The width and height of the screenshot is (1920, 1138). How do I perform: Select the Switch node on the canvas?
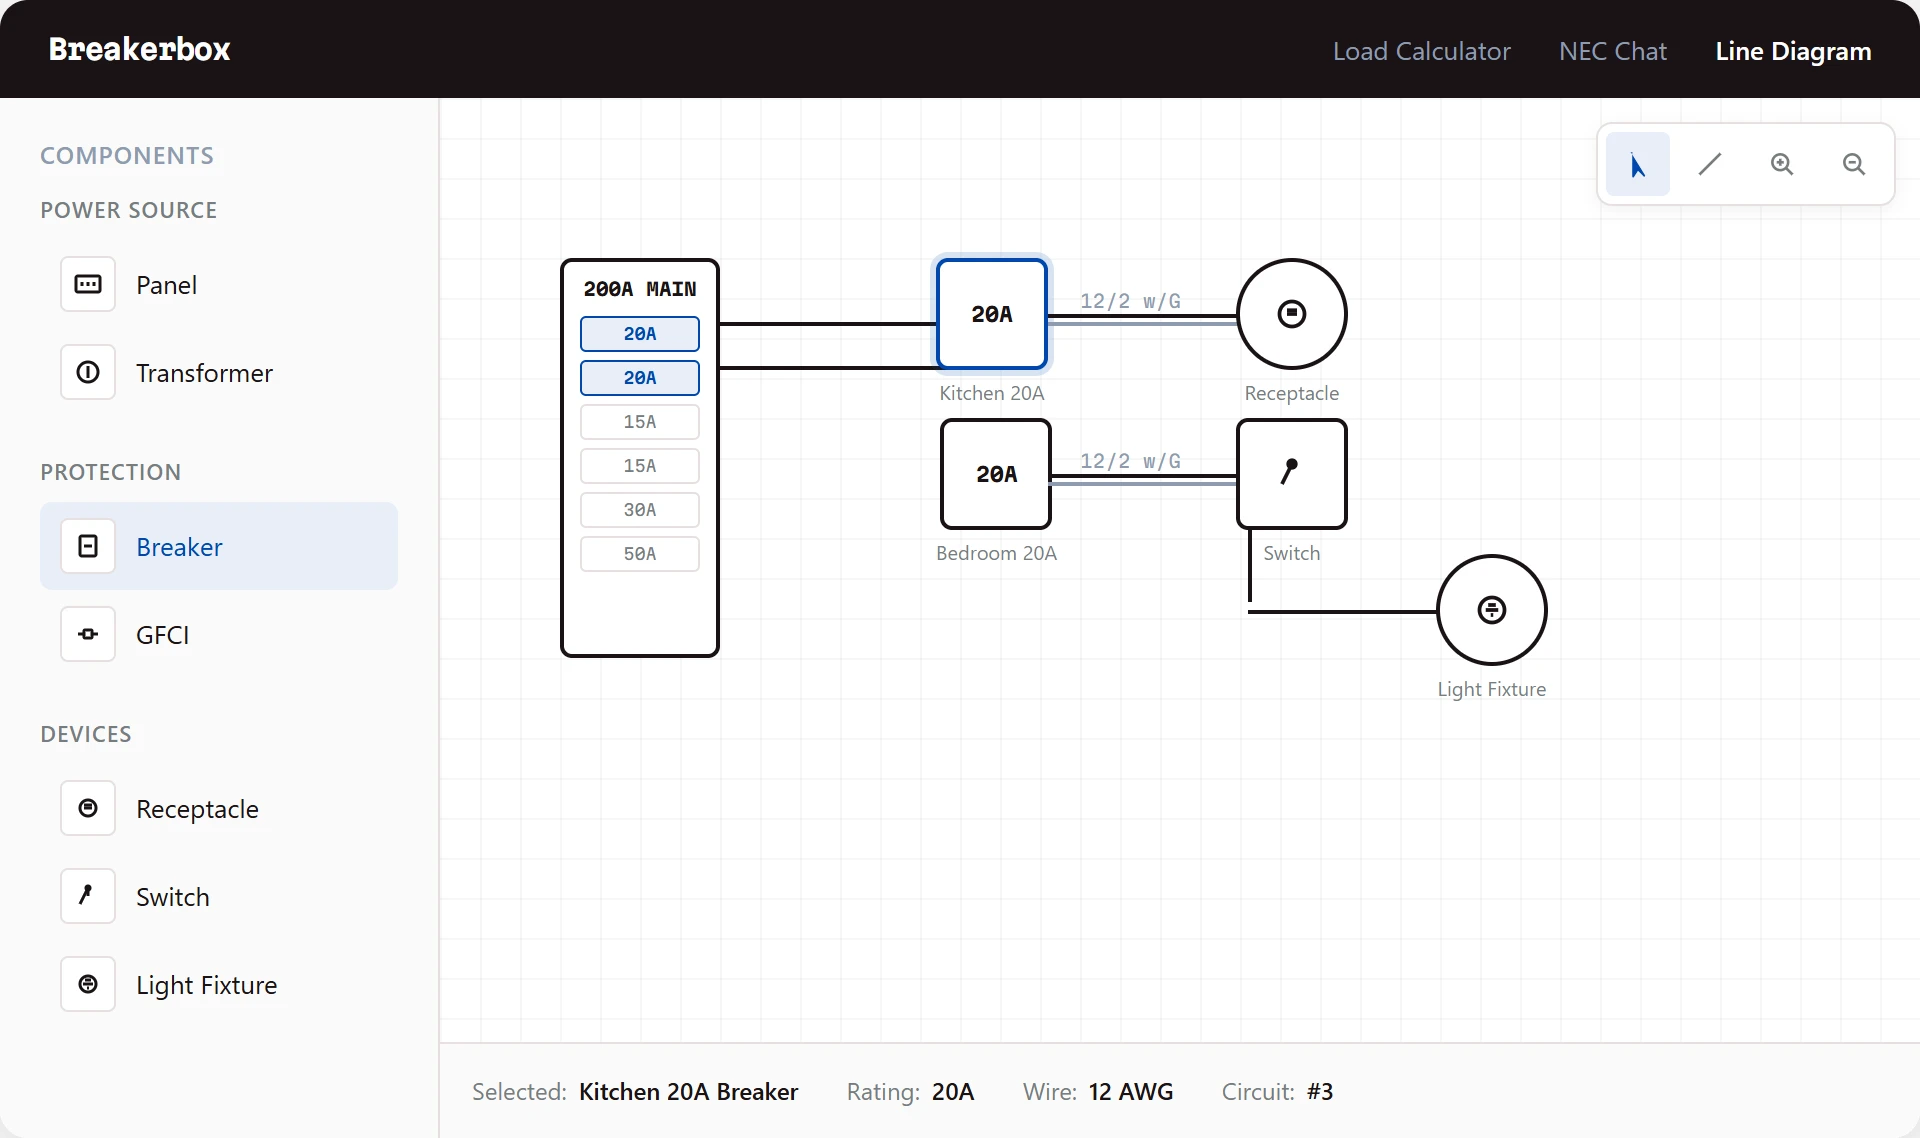coord(1291,474)
